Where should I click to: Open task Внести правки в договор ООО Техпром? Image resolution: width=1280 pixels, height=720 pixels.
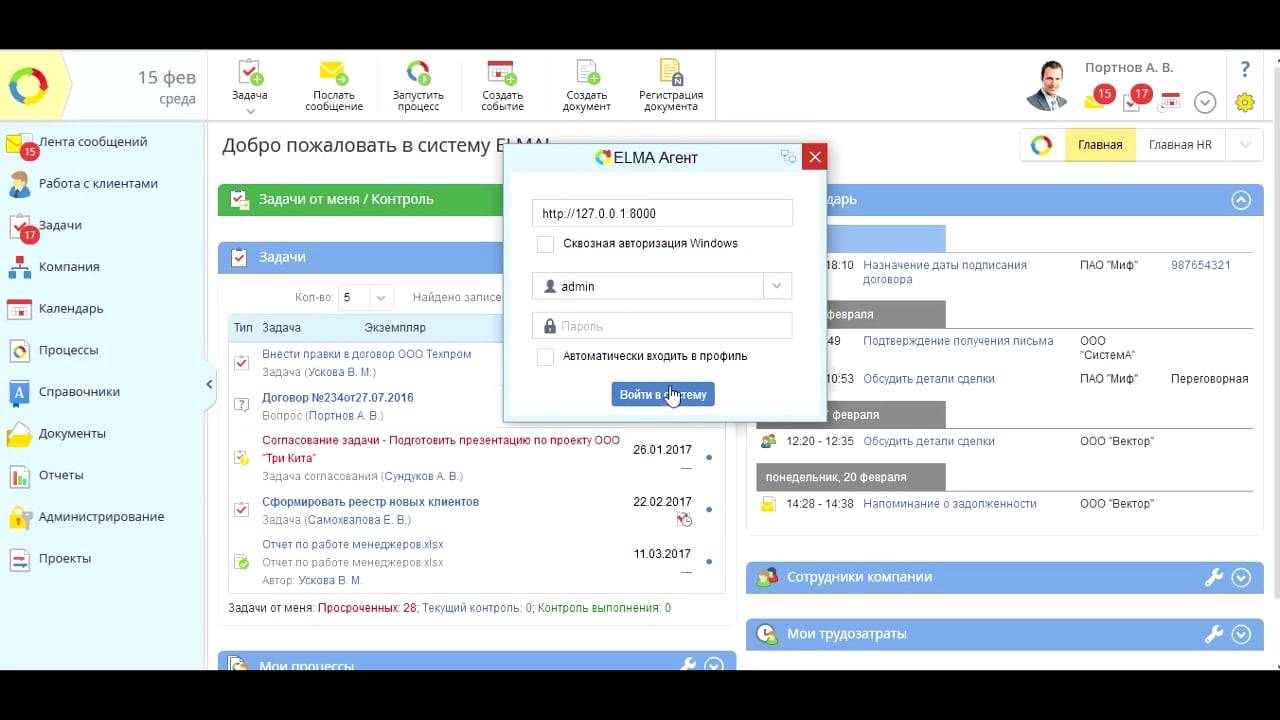366,354
